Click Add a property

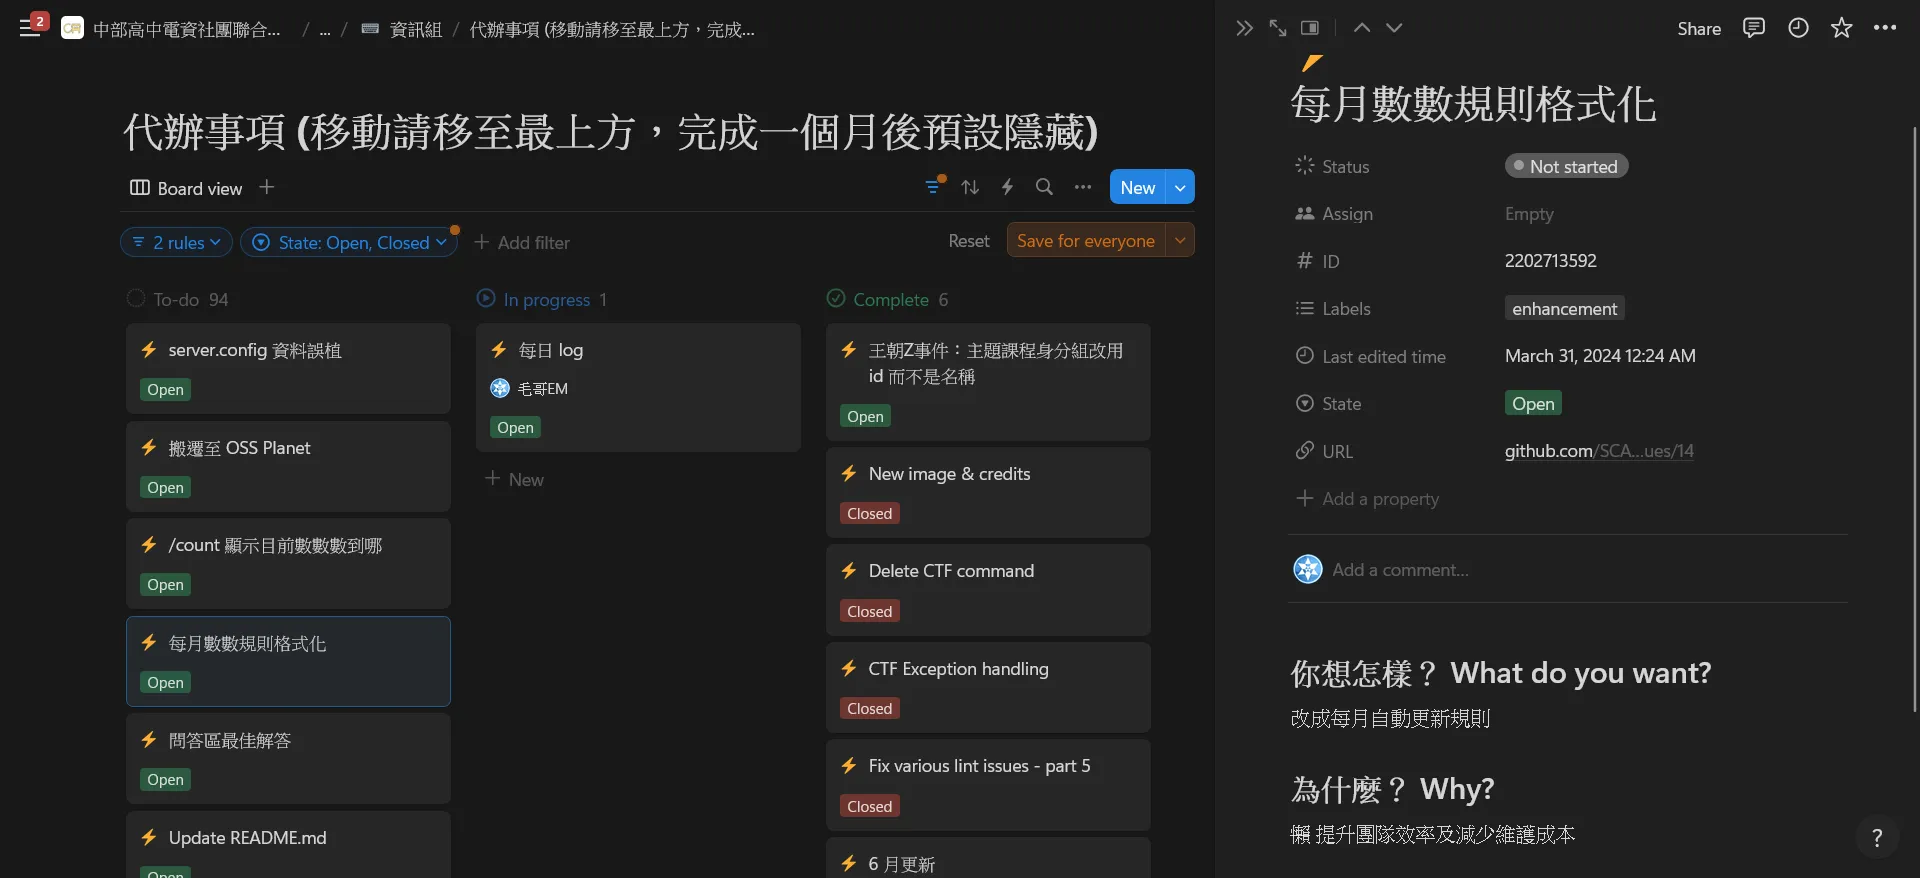pos(1368,498)
